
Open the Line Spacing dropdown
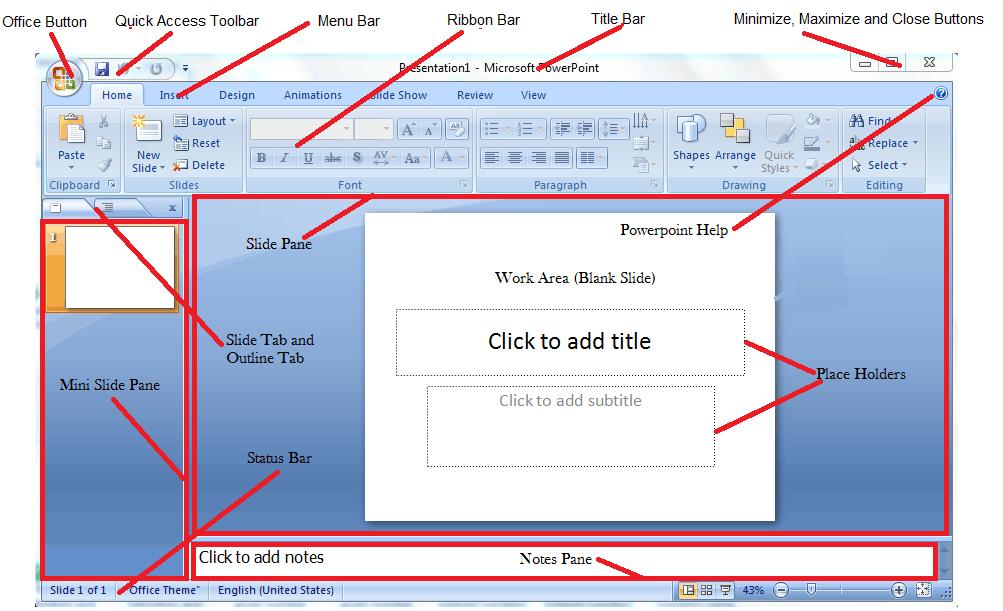[x=613, y=129]
